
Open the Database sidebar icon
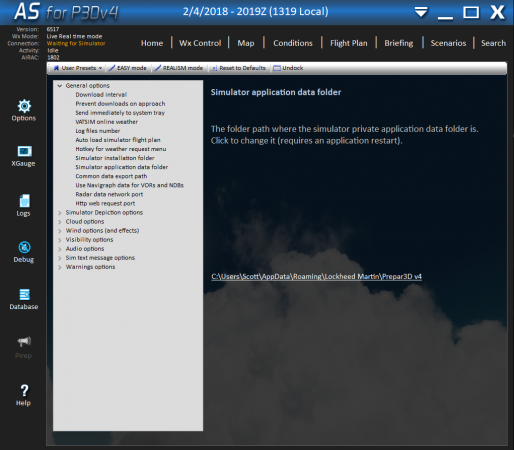pyautogui.click(x=24, y=295)
